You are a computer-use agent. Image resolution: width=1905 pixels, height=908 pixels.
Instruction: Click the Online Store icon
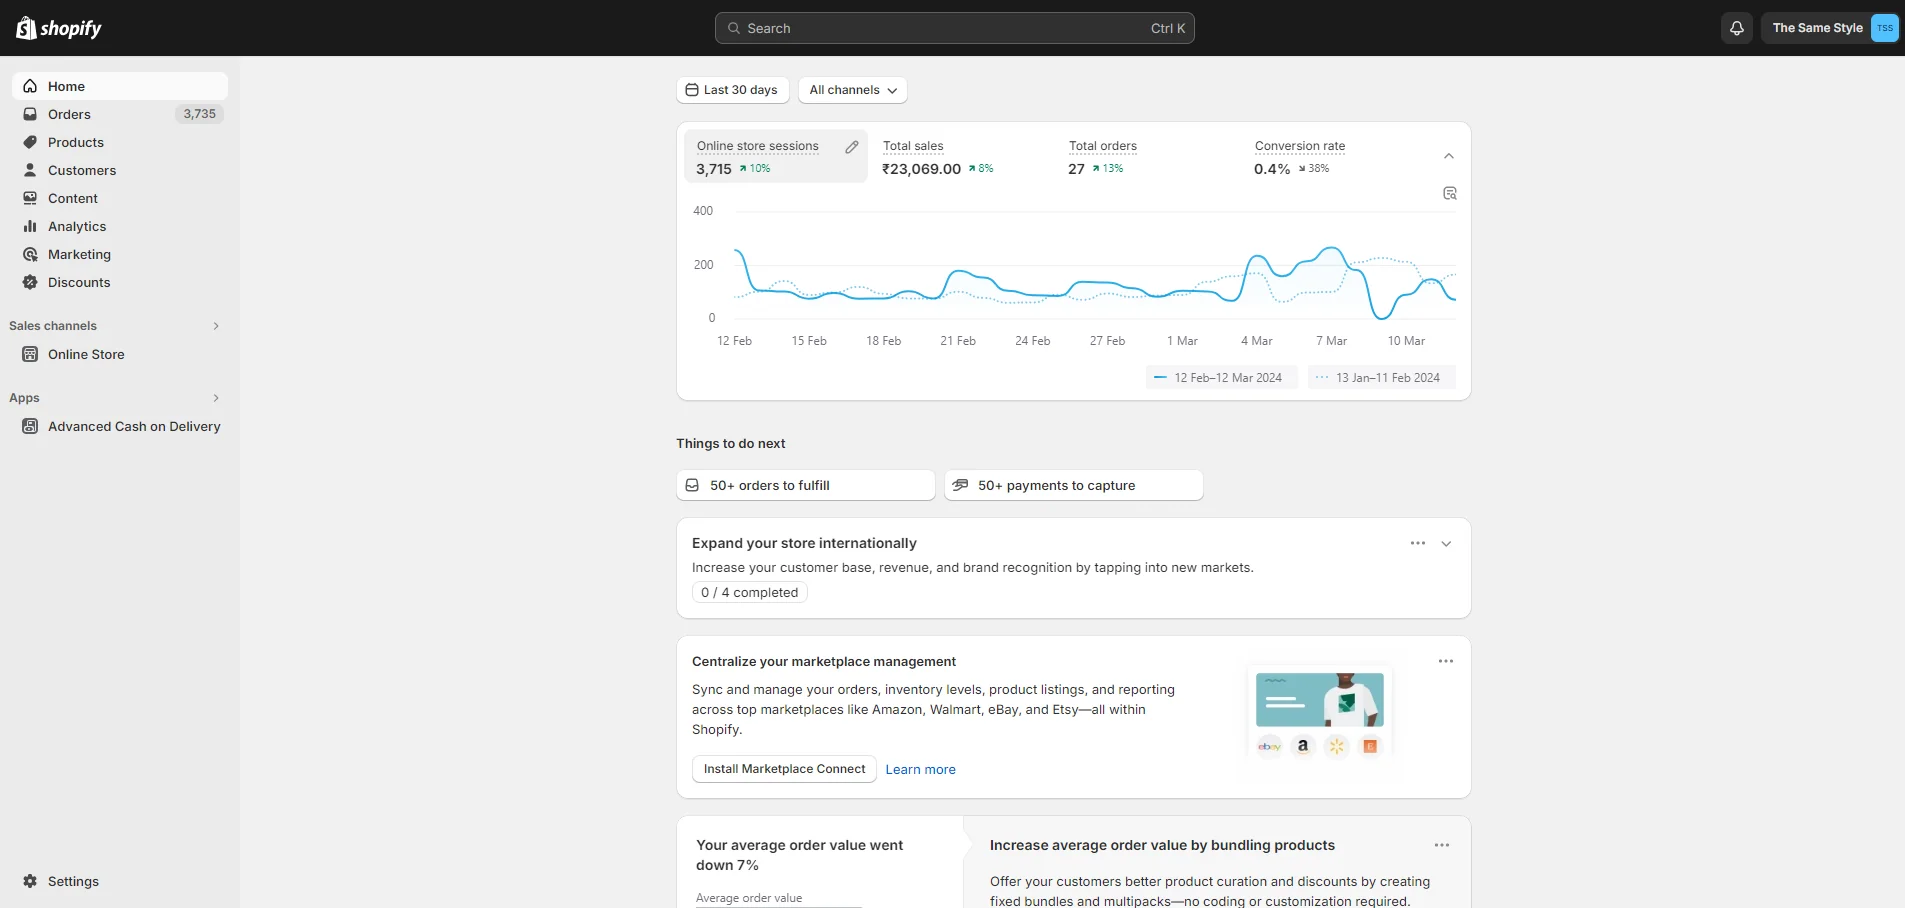pyautogui.click(x=30, y=354)
